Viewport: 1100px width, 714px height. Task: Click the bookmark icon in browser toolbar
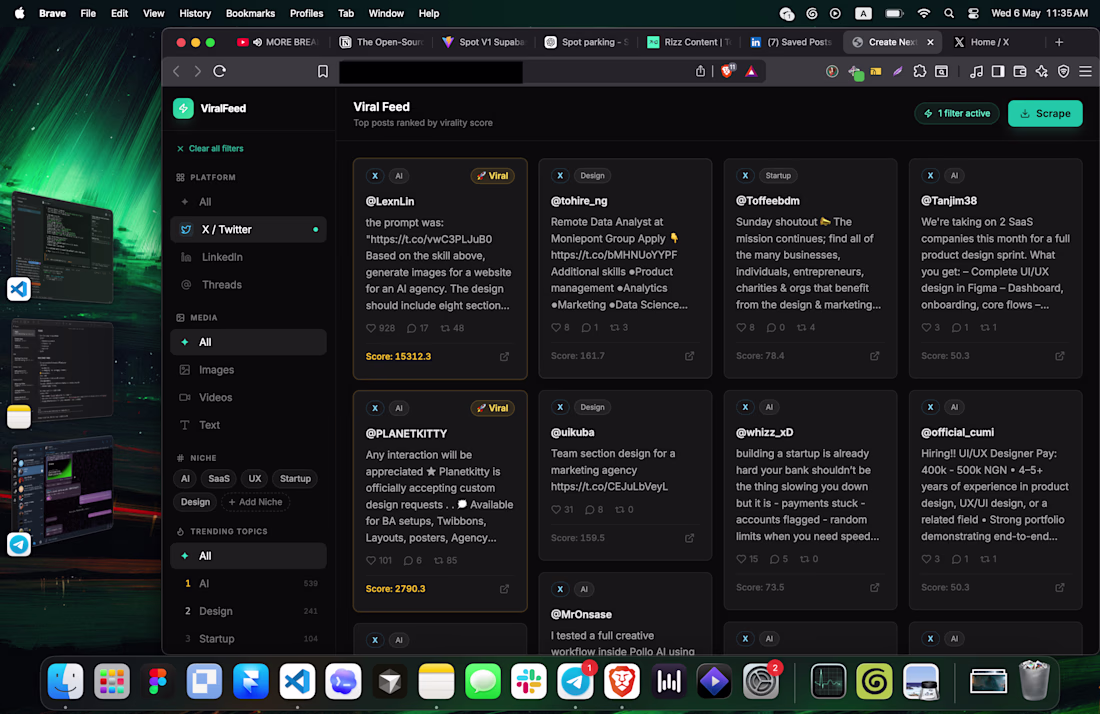point(323,72)
